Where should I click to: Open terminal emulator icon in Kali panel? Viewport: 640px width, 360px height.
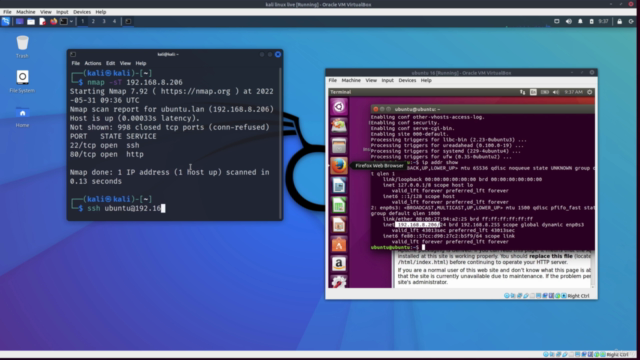[64, 21]
